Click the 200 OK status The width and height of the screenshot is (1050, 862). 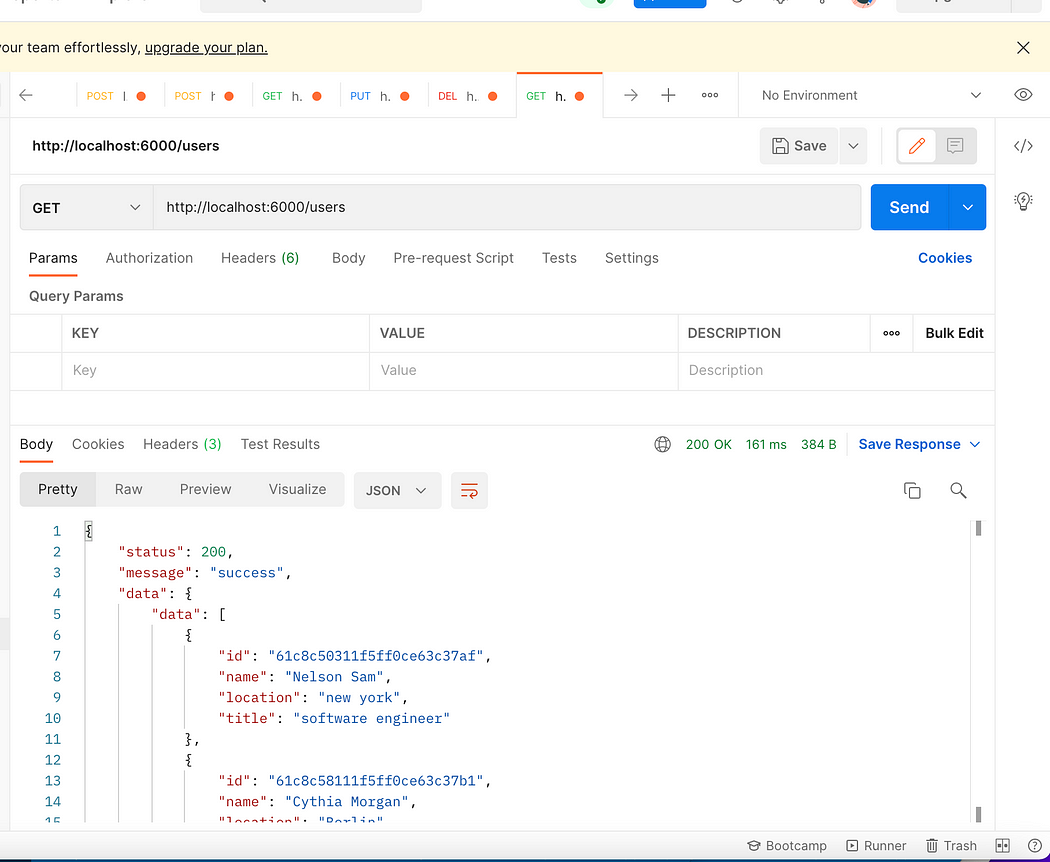pos(708,444)
